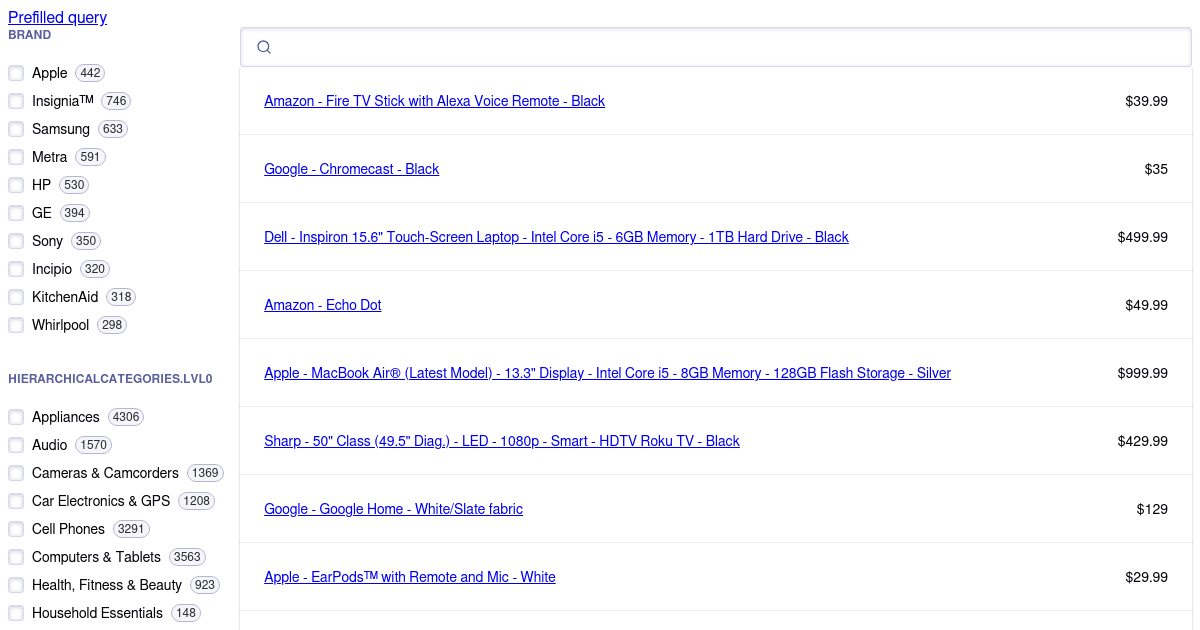Tick the KitchenAid brand checkbox
Image resolution: width=1200 pixels, height=630 pixels.
pos(16,297)
